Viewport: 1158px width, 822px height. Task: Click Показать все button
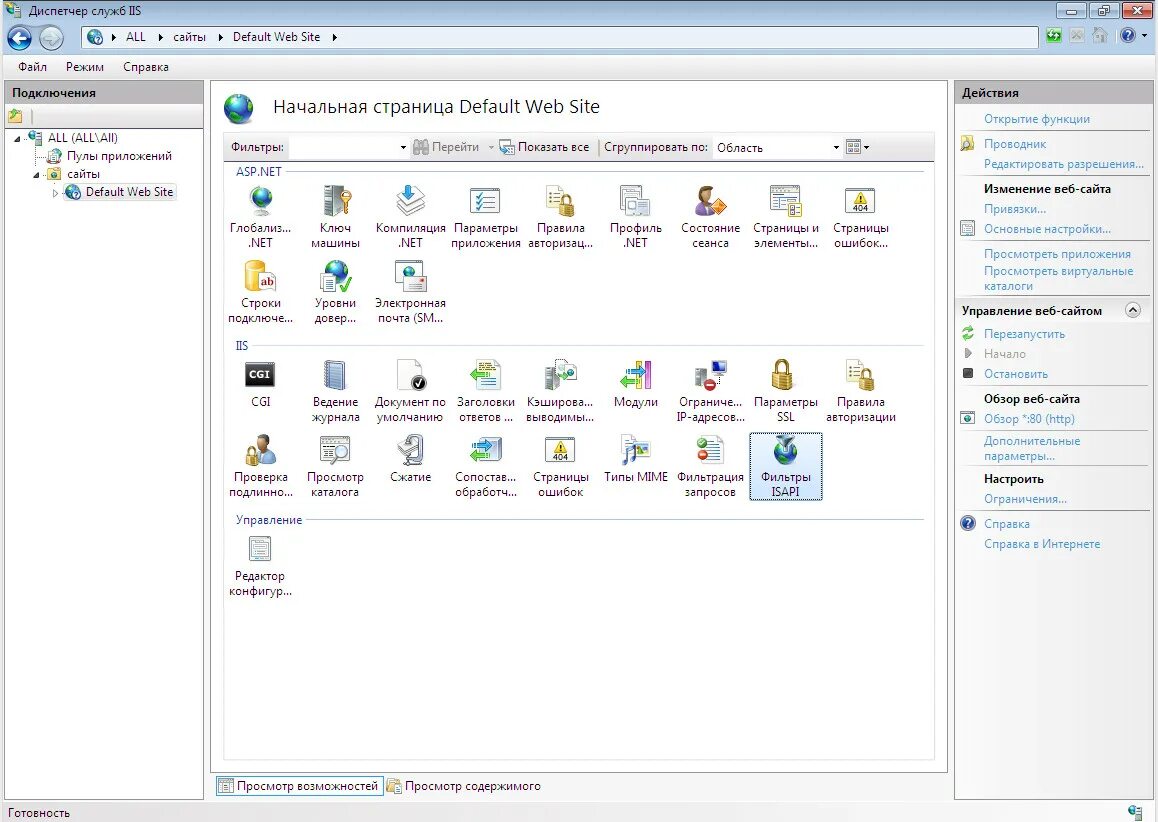pyautogui.click(x=545, y=147)
